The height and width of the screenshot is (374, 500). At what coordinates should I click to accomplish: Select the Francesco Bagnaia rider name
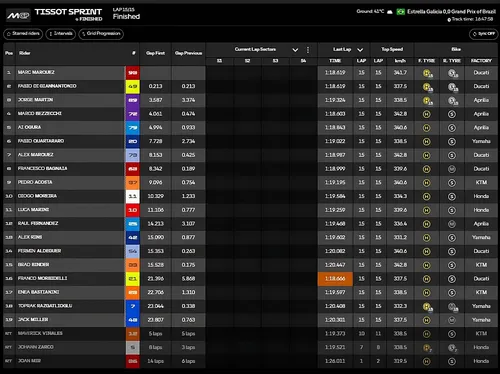point(42,169)
